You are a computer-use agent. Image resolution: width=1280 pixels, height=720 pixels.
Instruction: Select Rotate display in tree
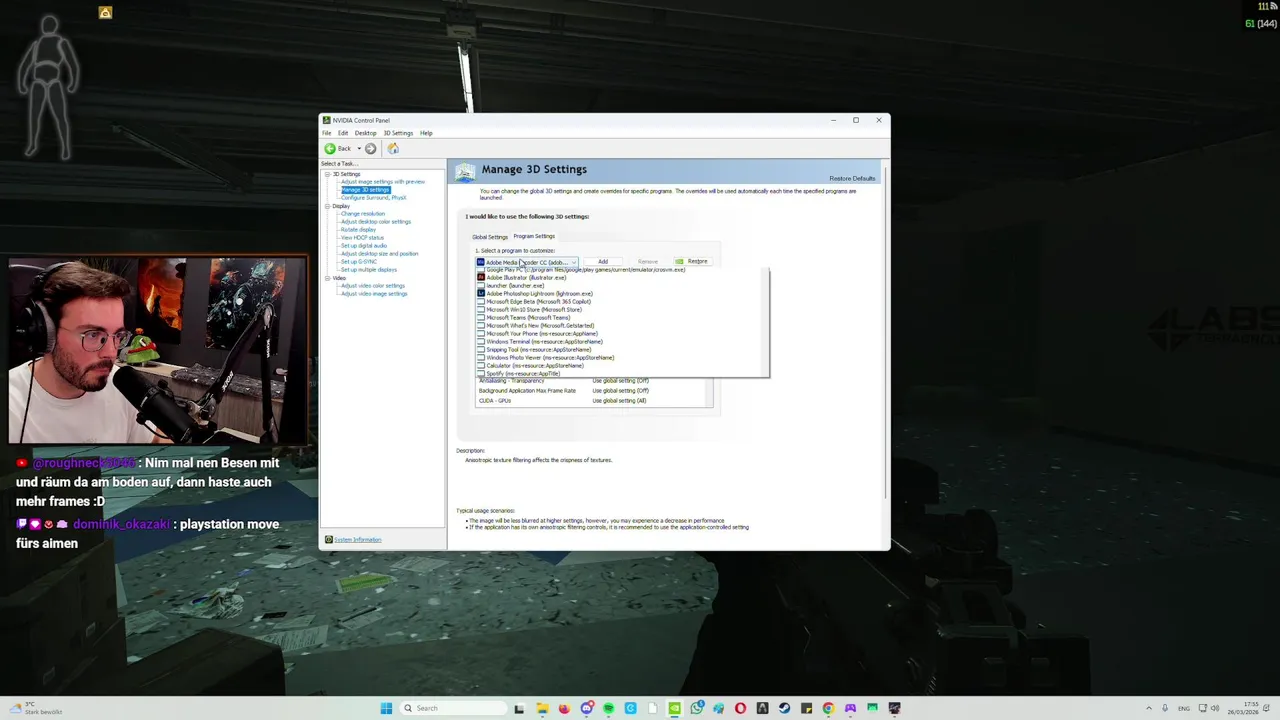[358, 230]
